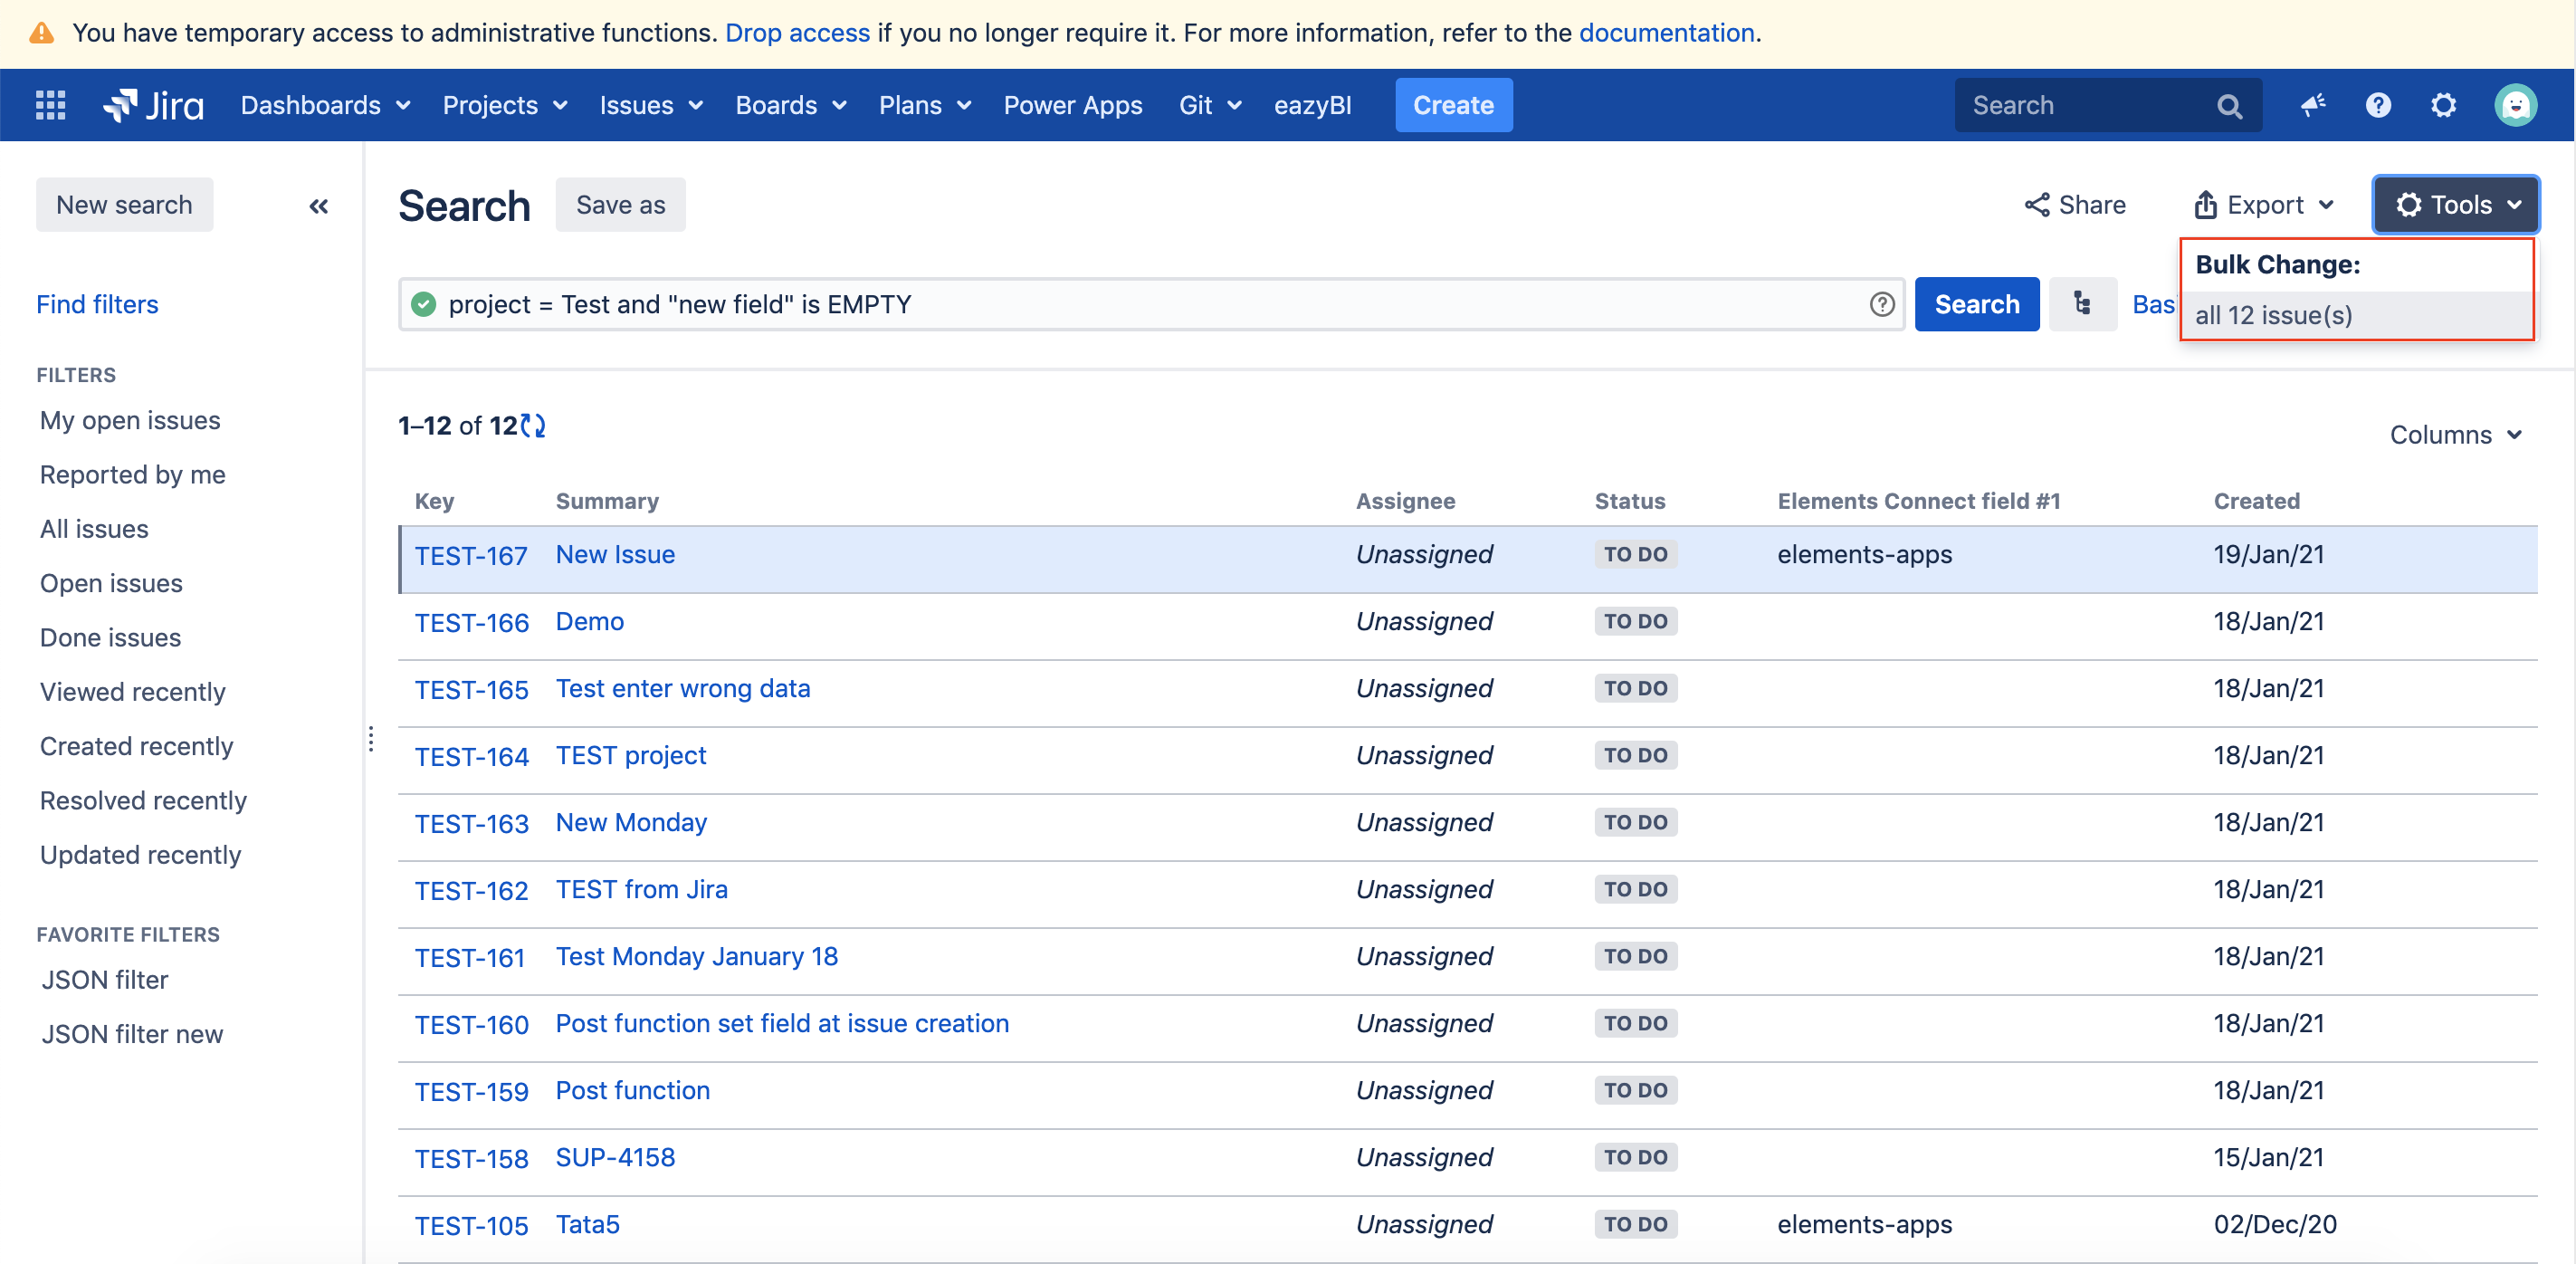The image size is (2576, 1264).
Task: Open the Export dropdown
Action: (x=2264, y=205)
